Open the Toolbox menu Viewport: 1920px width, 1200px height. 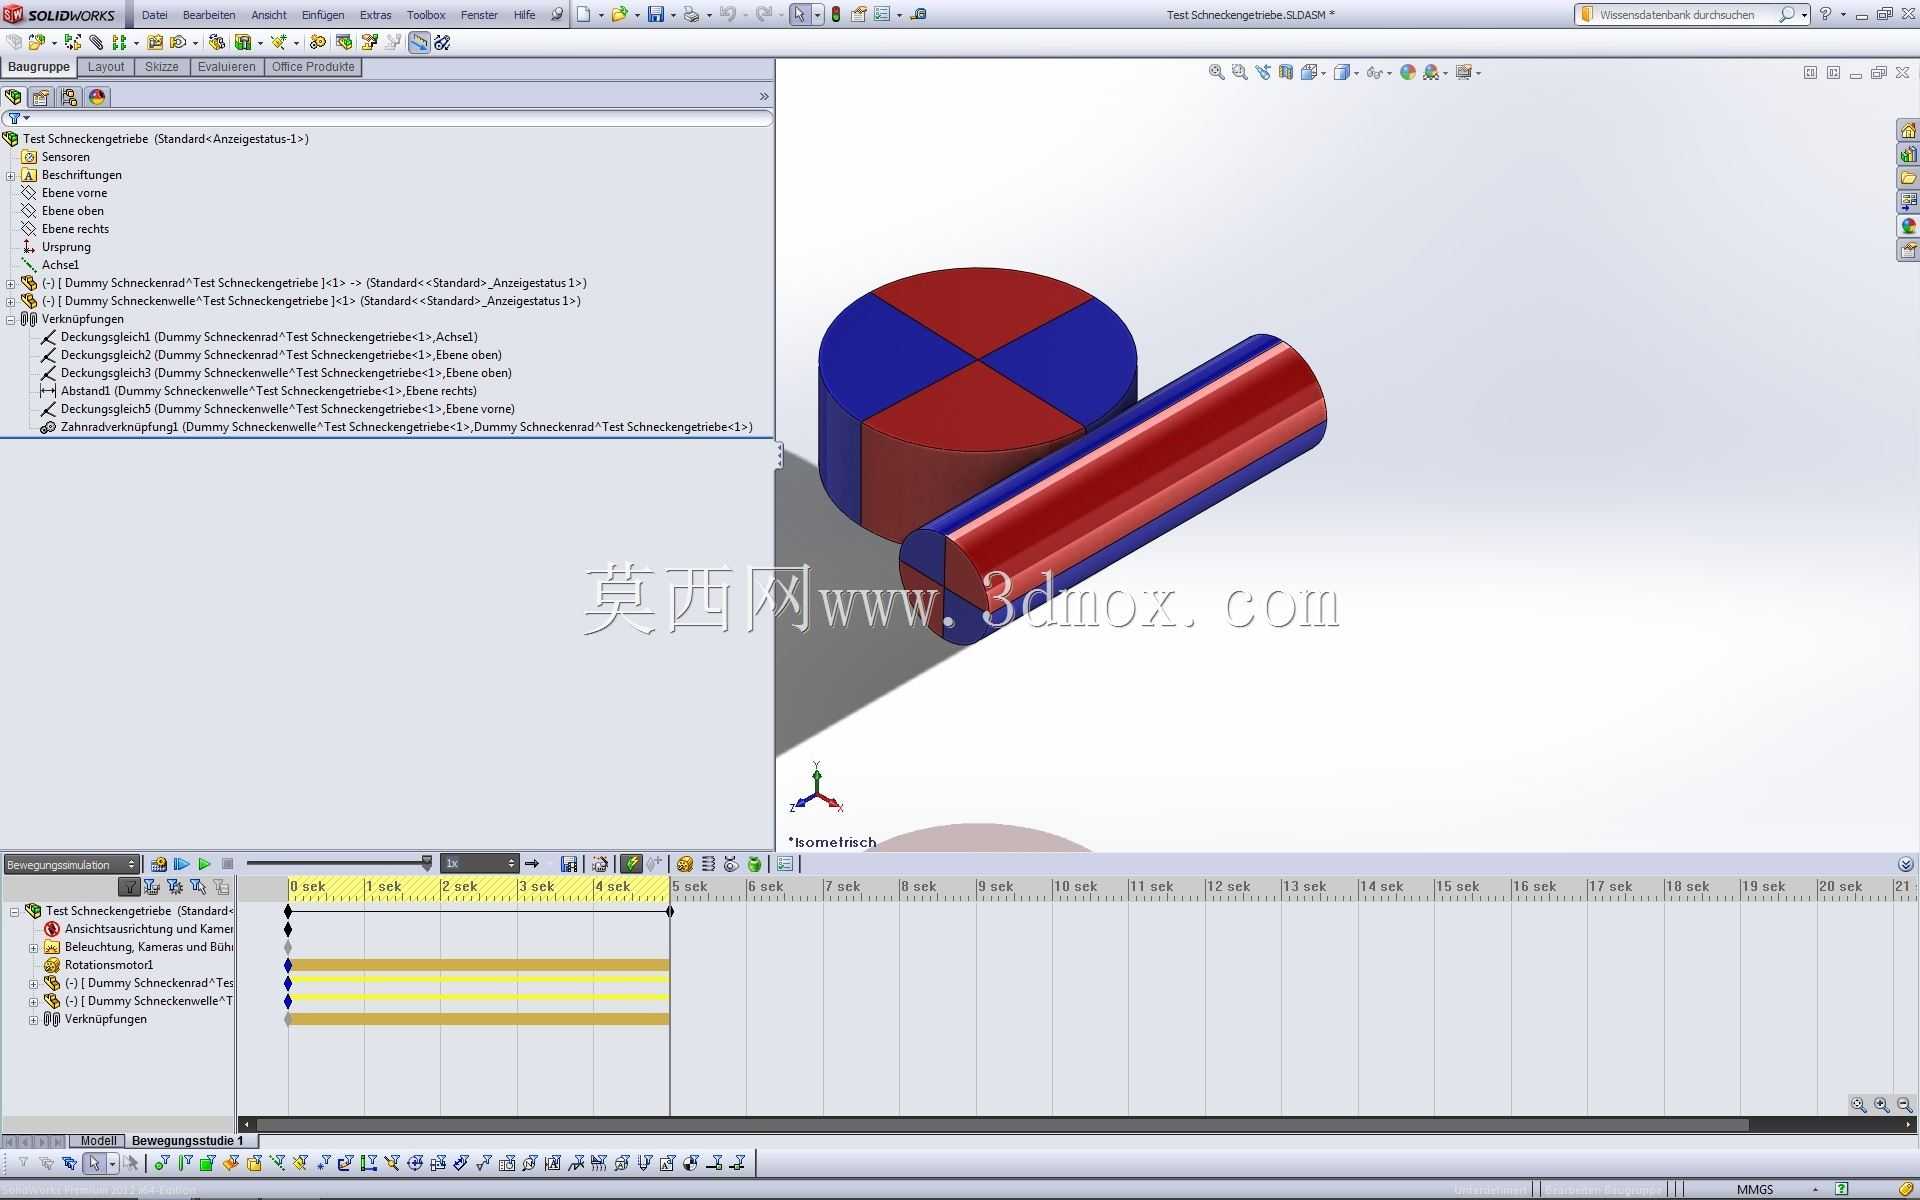426,15
